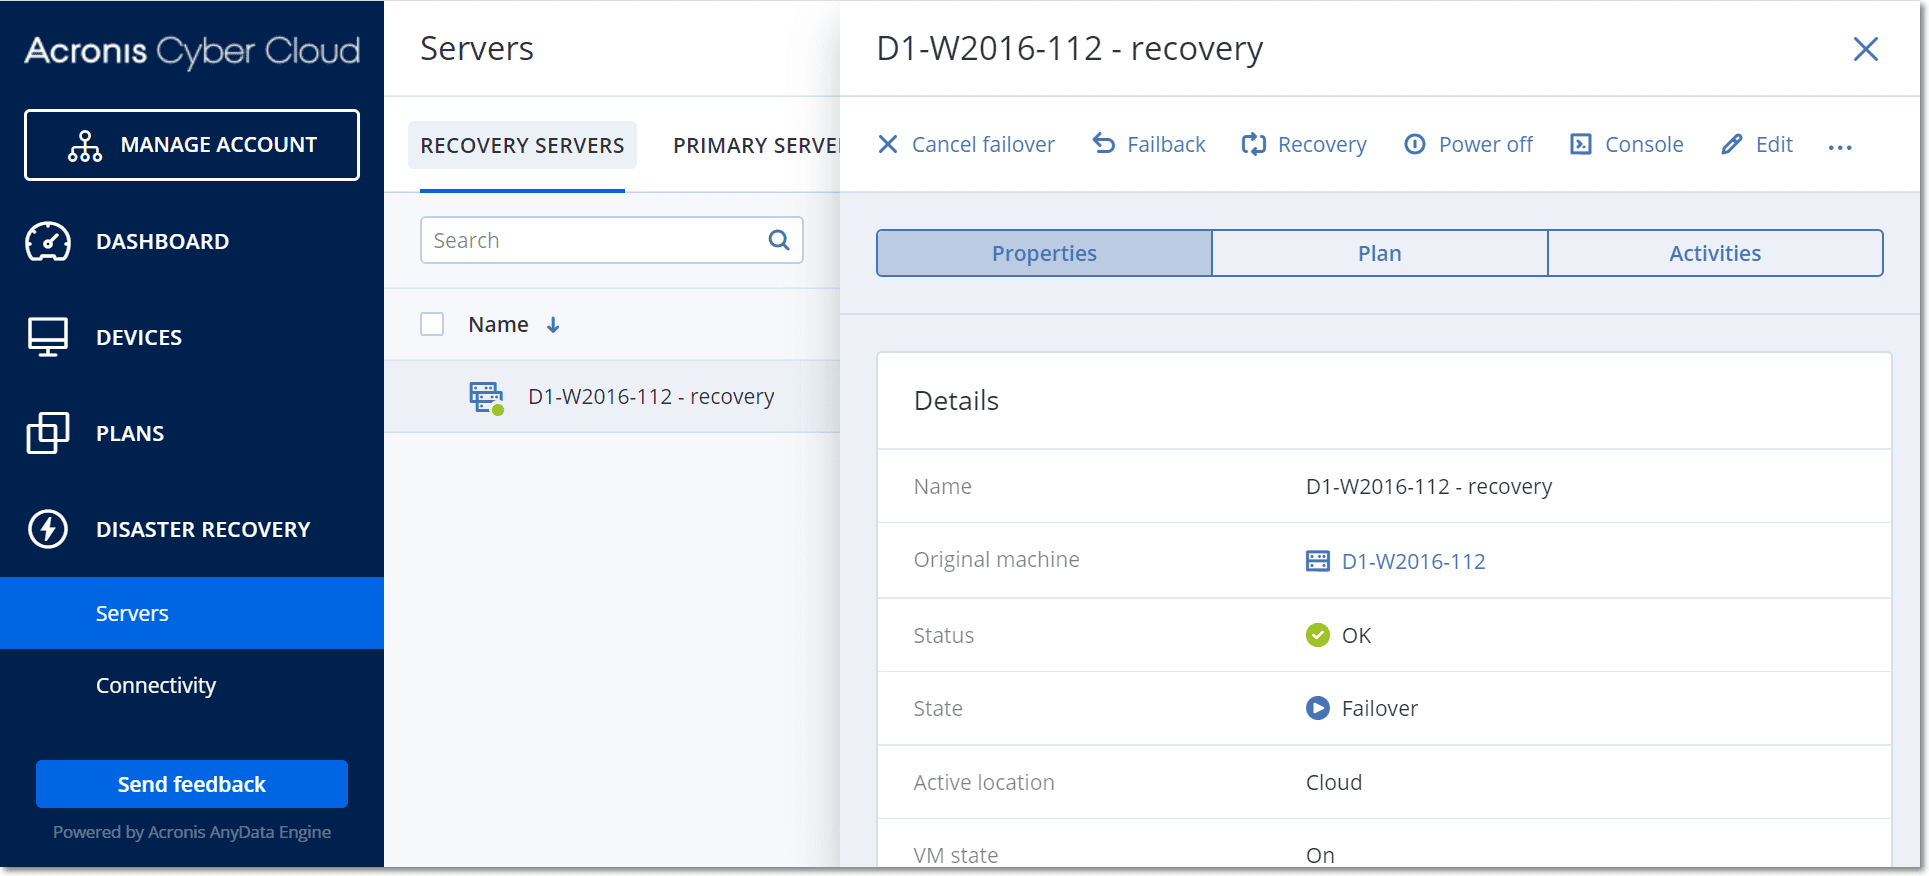Click the green OK status icon
Screen dimensions: 1929x876
click(1318, 635)
